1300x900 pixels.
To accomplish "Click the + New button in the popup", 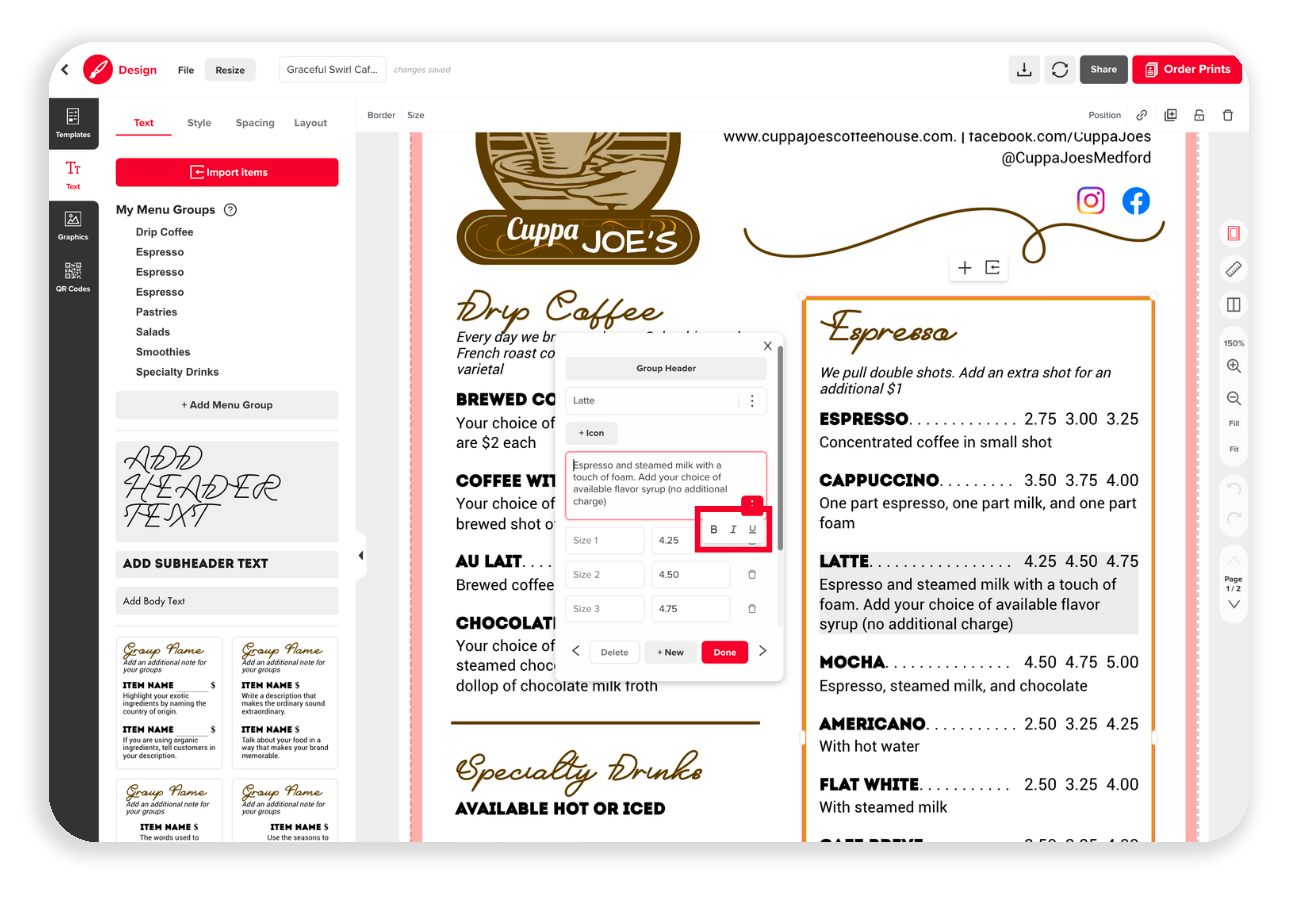I will (670, 652).
